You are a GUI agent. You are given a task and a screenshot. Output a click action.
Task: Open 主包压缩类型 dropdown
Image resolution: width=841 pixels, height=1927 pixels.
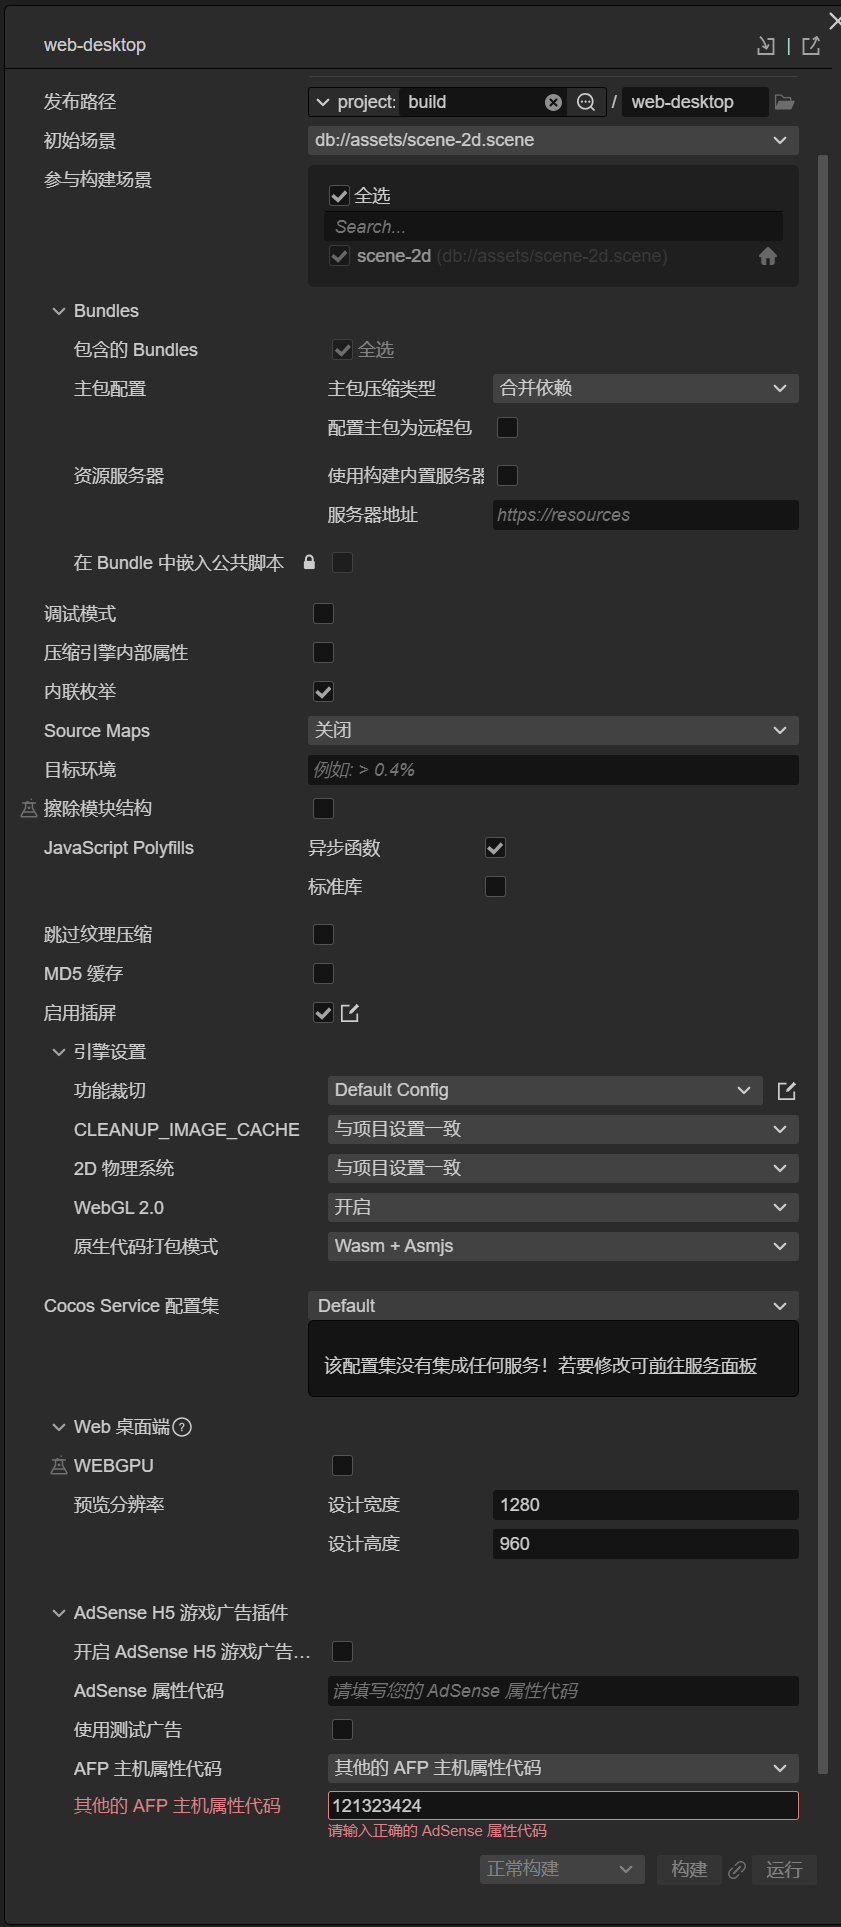(645, 388)
